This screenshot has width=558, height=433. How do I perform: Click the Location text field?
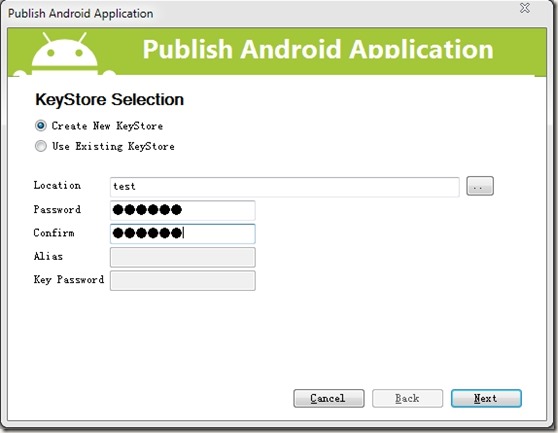[x=285, y=187]
